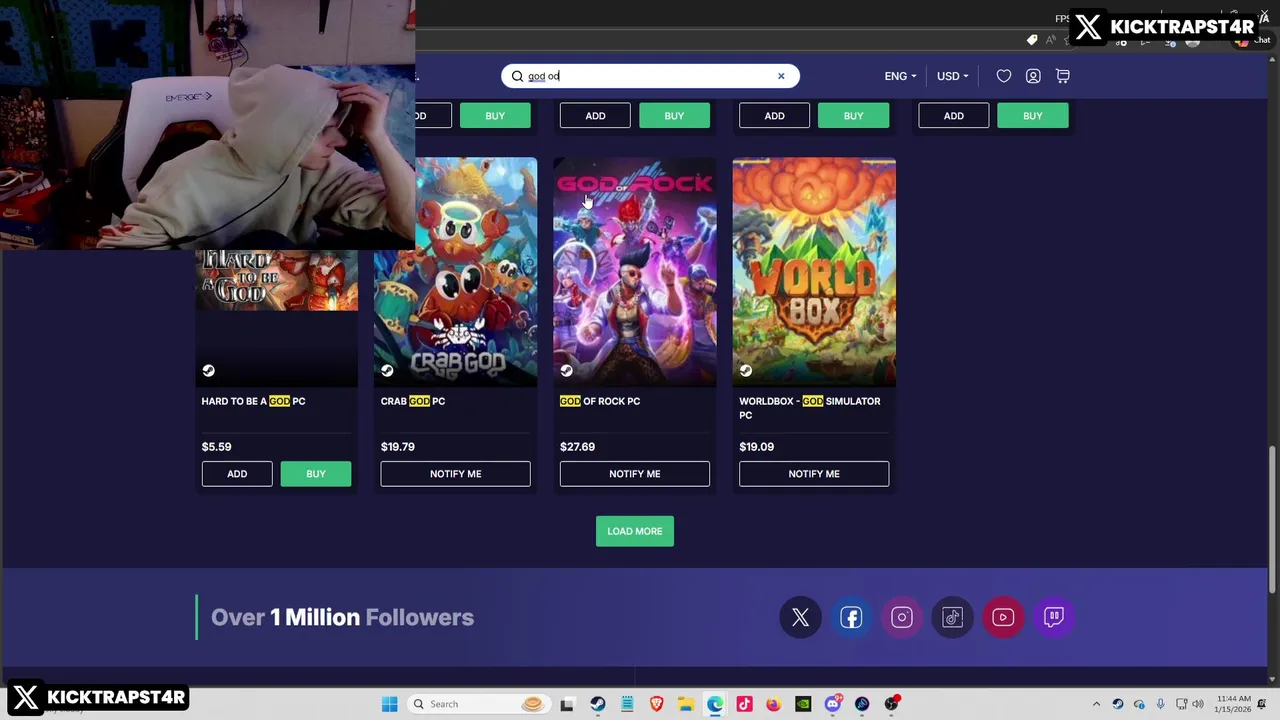This screenshot has width=1280, height=720.
Task: Switch to Microsoft Edge in the taskbar
Action: click(715, 704)
